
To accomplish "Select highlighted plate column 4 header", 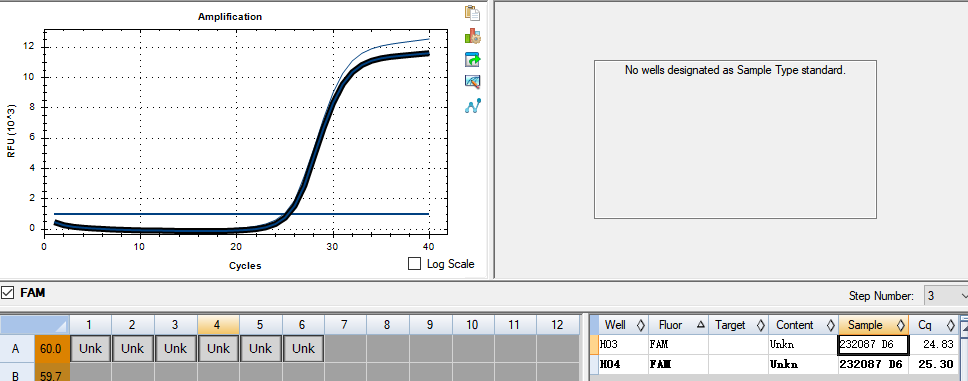I will [x=218, y=324].
